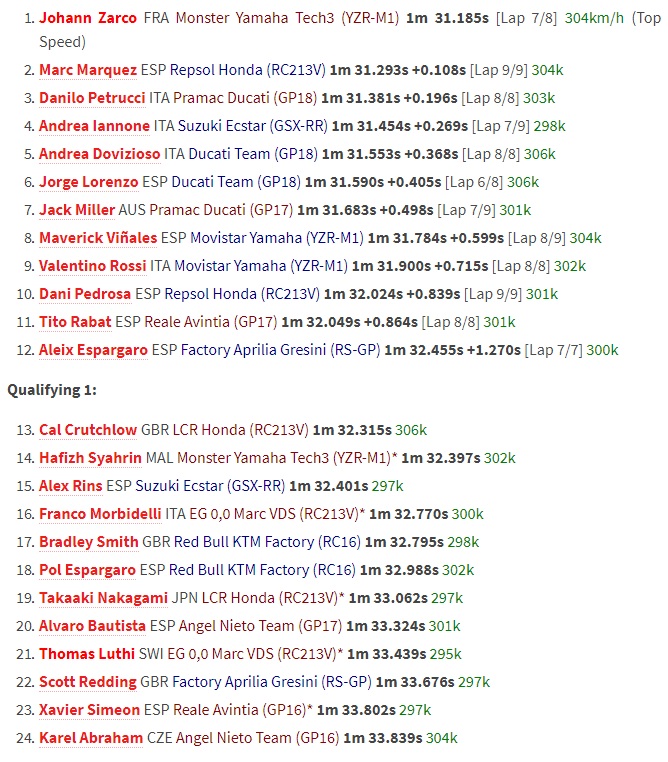Click the Jack Miller rider link
Image resolution: width=668 pixels, height=762 pixels.
[x=76, y=210]
